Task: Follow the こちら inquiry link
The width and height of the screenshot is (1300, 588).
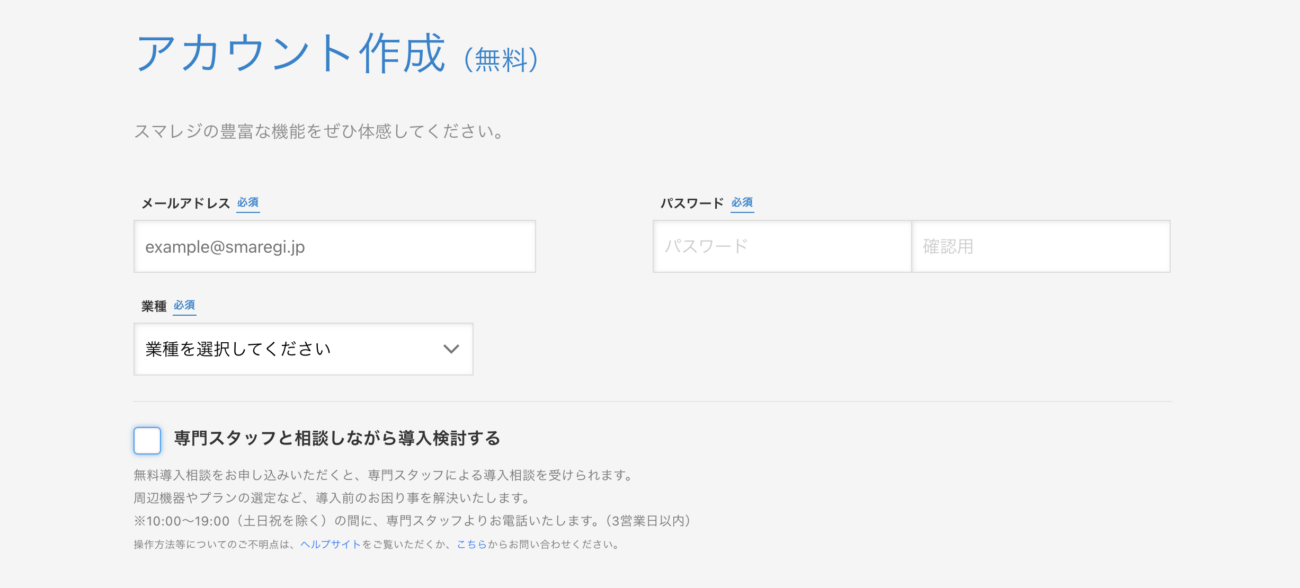Action: click(x=472, y=545)
